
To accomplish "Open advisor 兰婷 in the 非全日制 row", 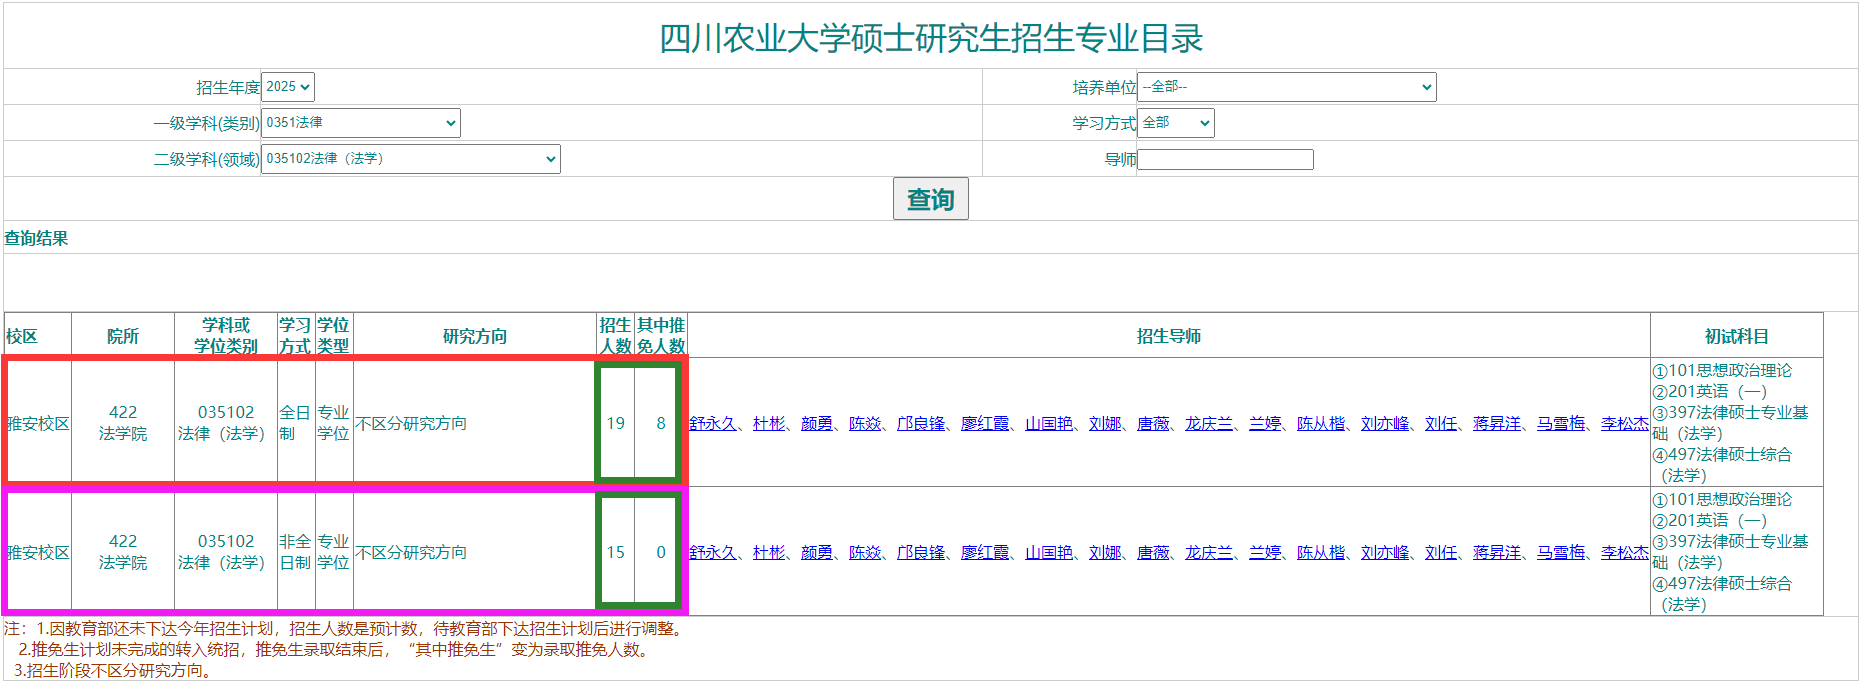I will coord(1265,553).
